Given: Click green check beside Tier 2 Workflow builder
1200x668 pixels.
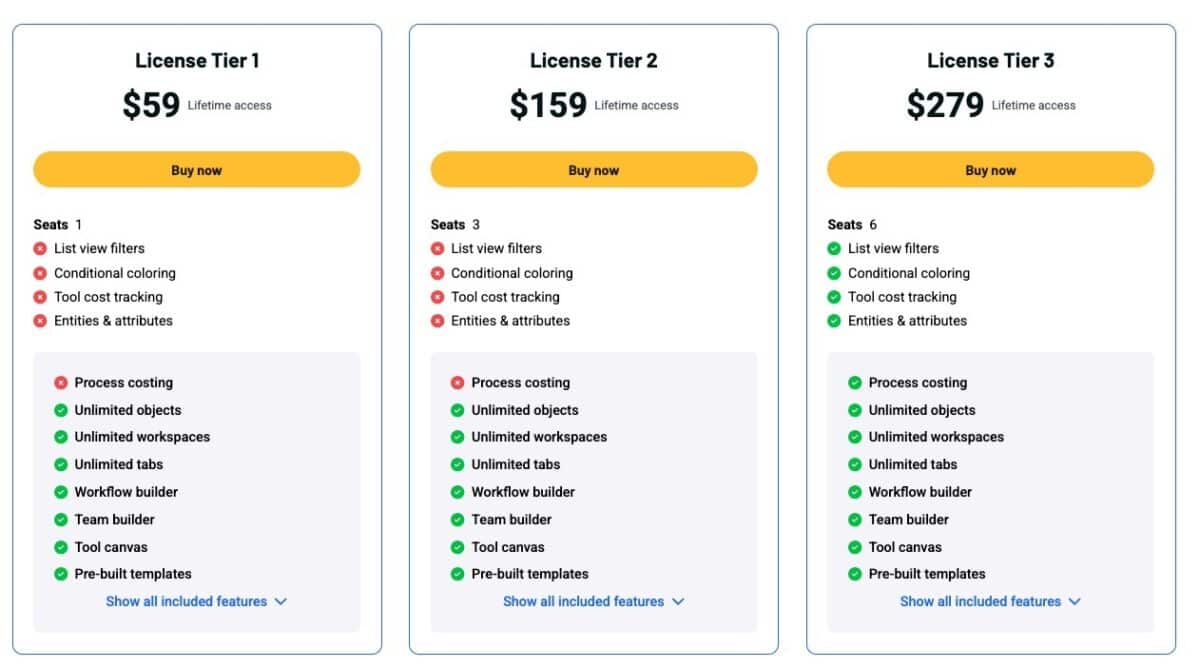Looking at the screenshot, I should click(x=458, y=492).
